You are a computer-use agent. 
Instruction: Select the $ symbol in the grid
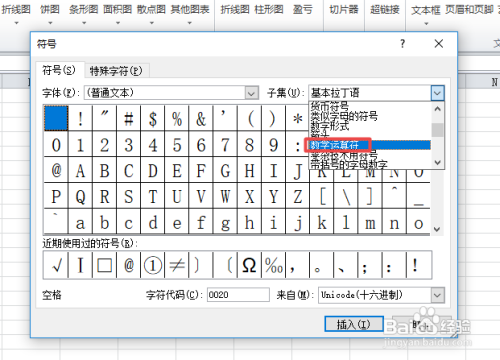pos(153,119)
